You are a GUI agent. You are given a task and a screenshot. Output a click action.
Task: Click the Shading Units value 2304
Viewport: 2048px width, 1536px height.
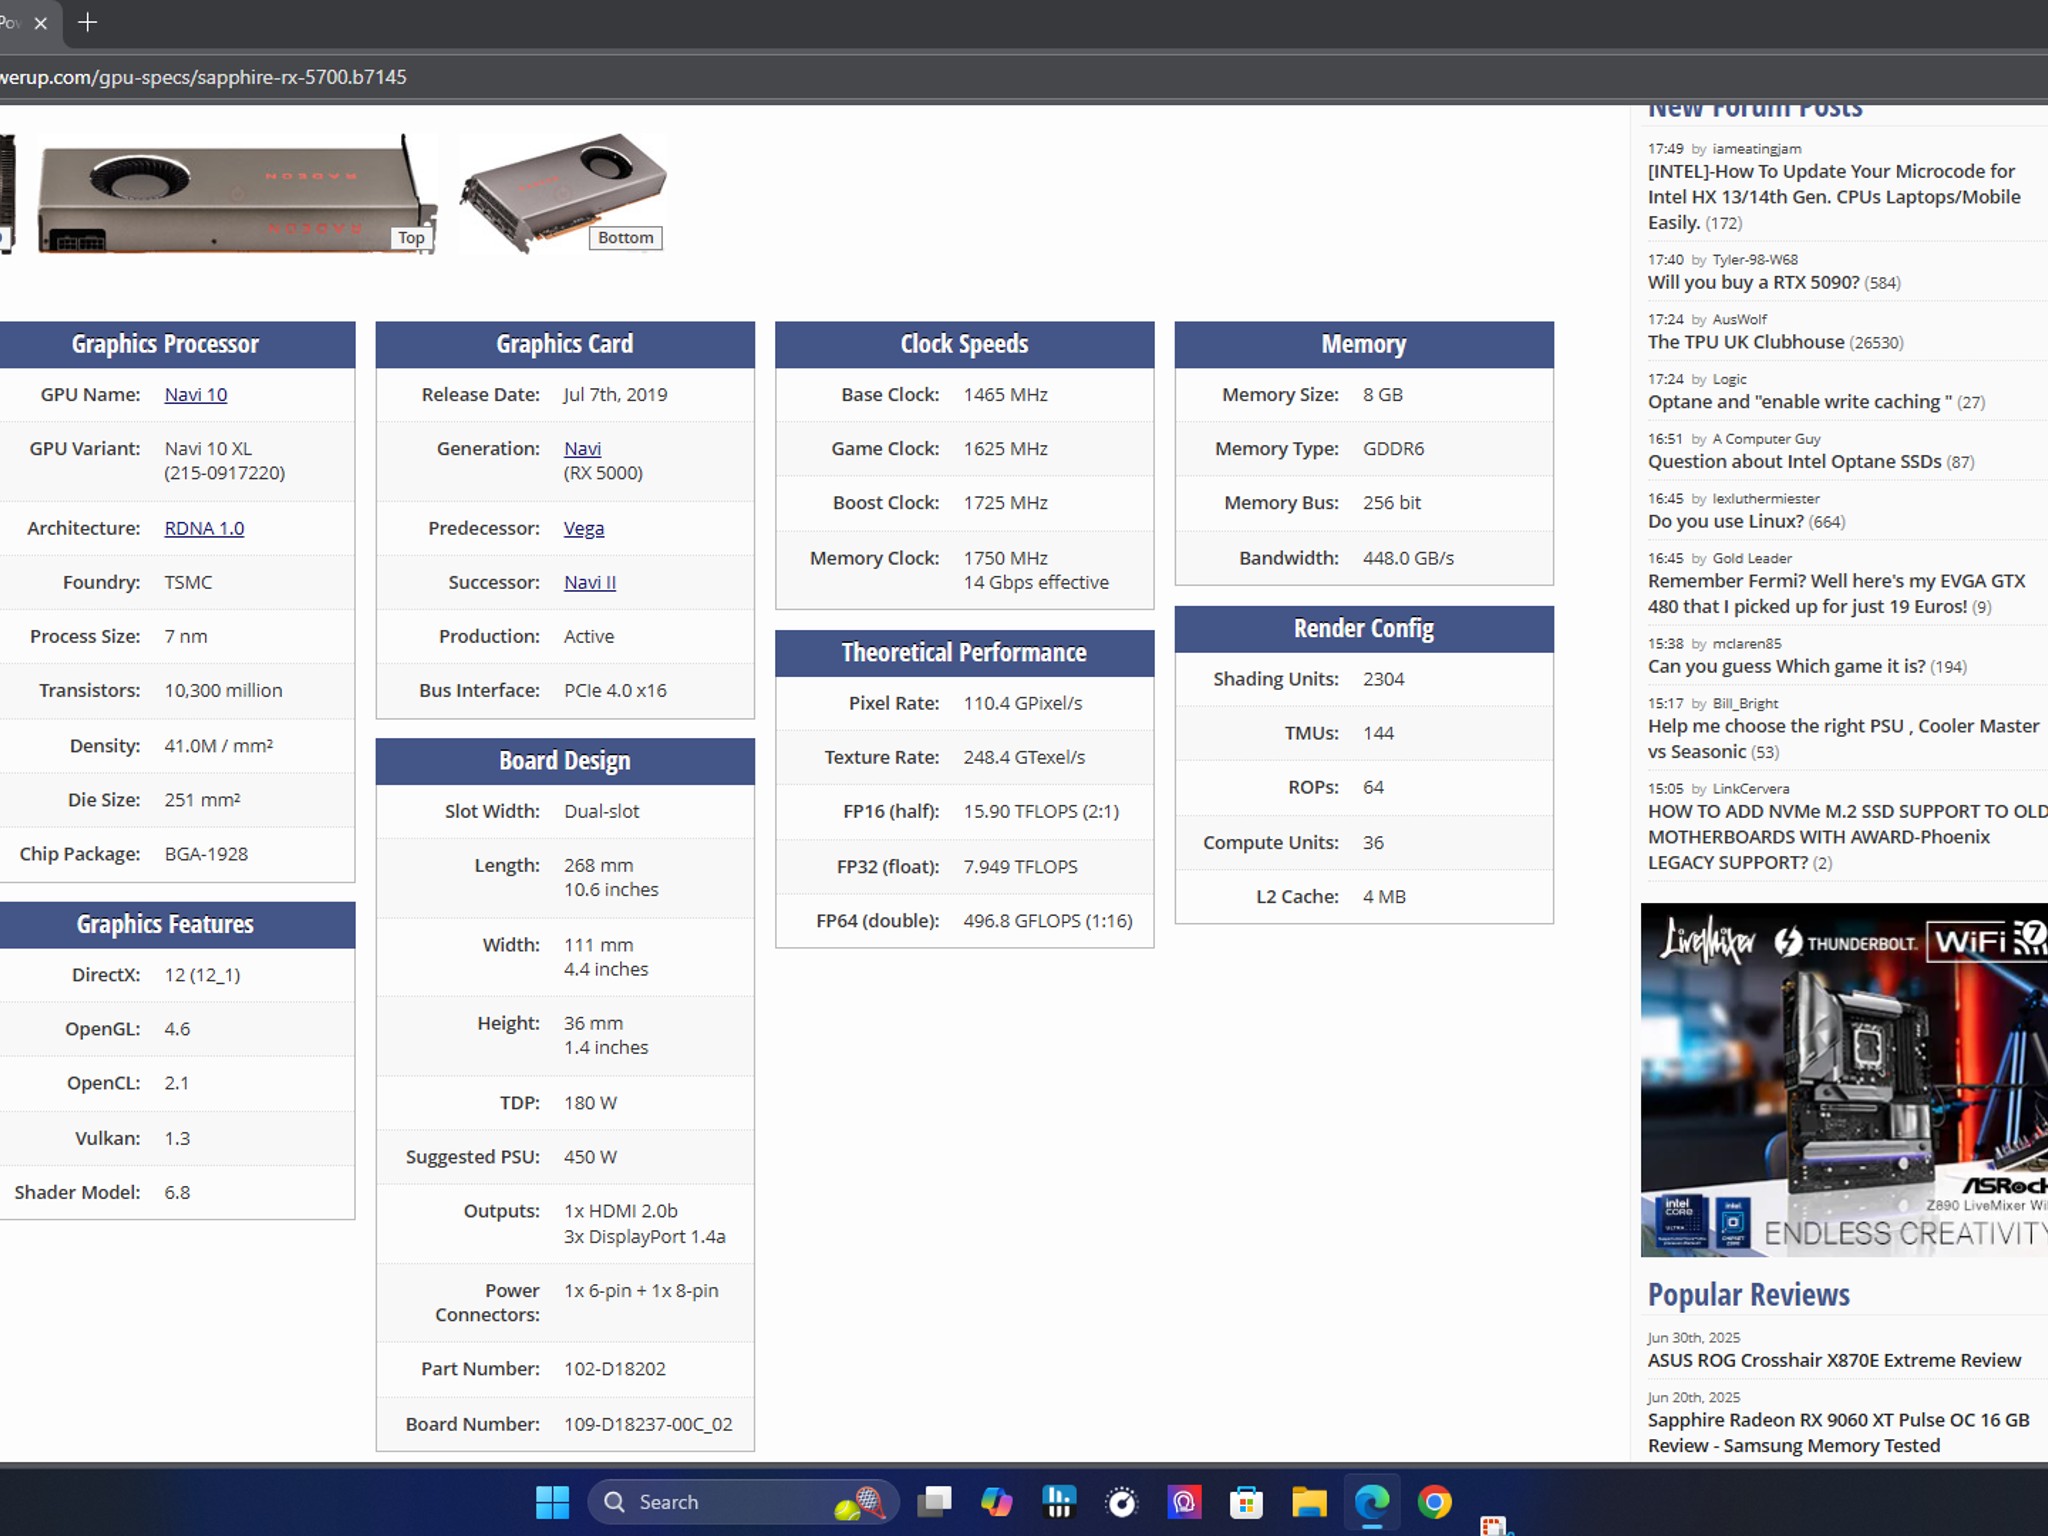[x=1383, y=679]
